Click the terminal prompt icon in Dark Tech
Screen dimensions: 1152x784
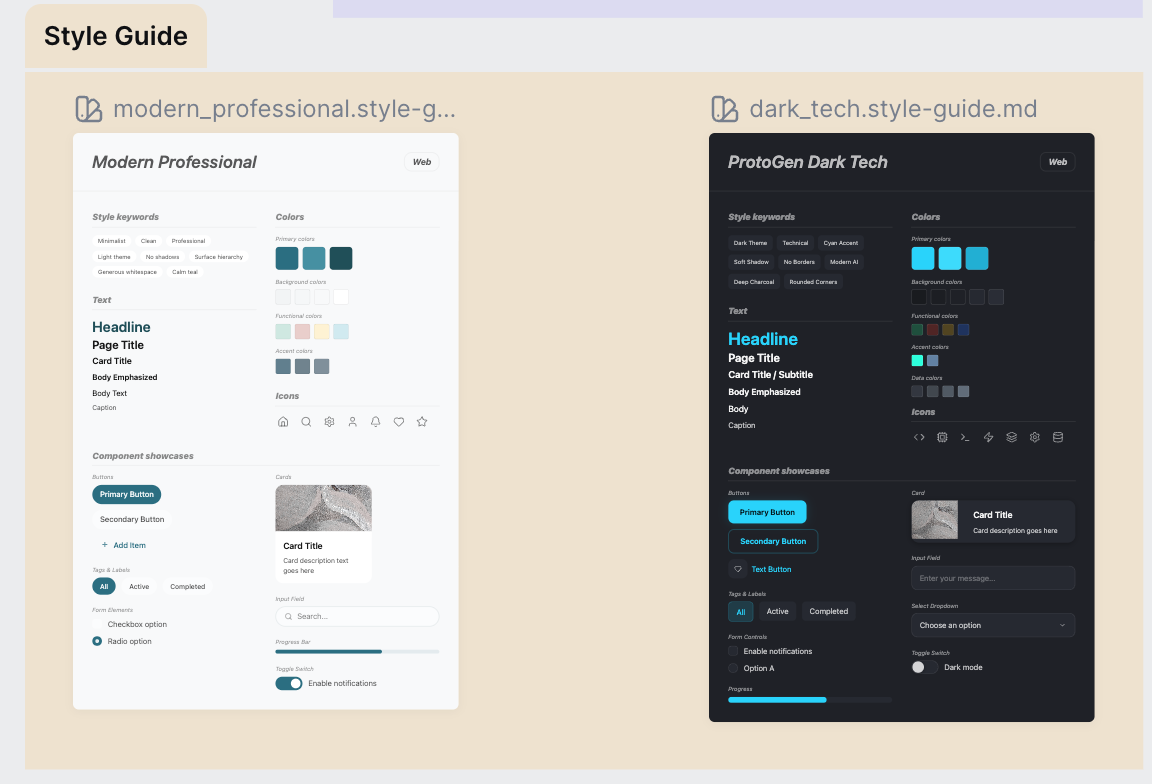[965, 437]
